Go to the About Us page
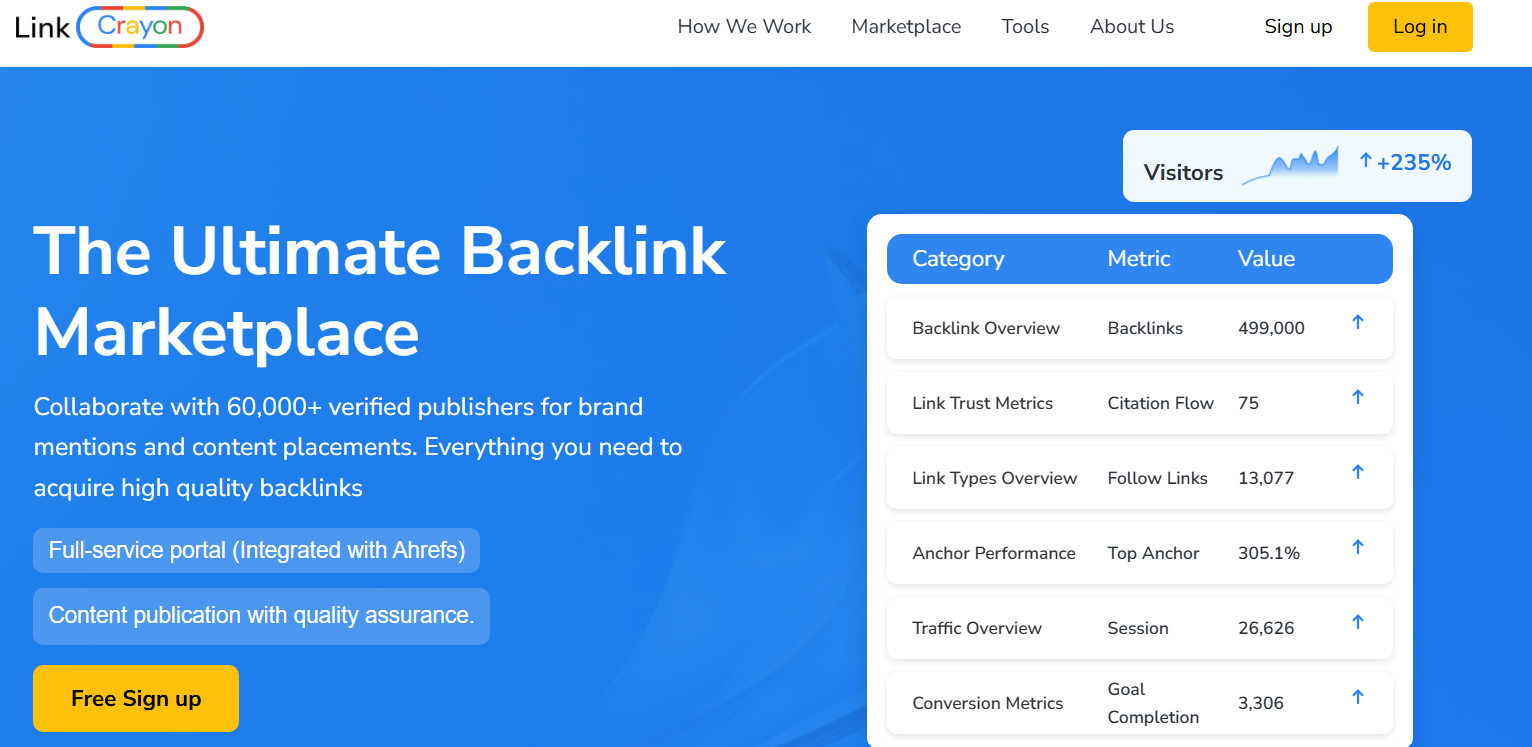Screen dimensions: 1532x747 (1132, 27)
